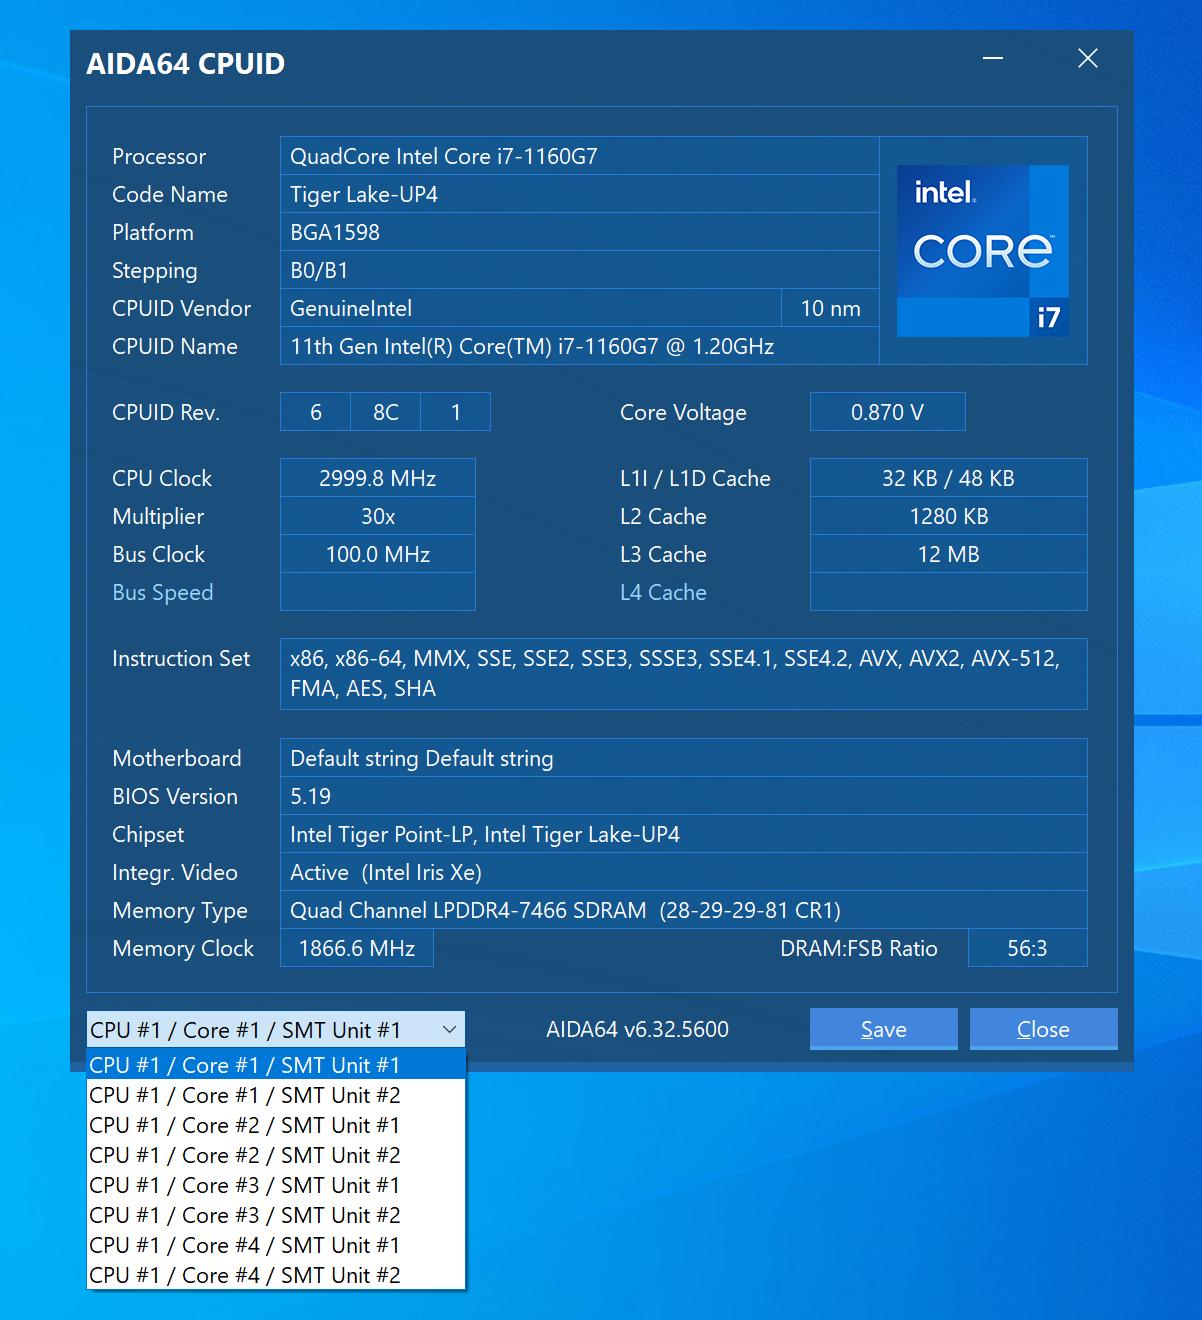Click the empty L4 Cache field

(948, 592)
